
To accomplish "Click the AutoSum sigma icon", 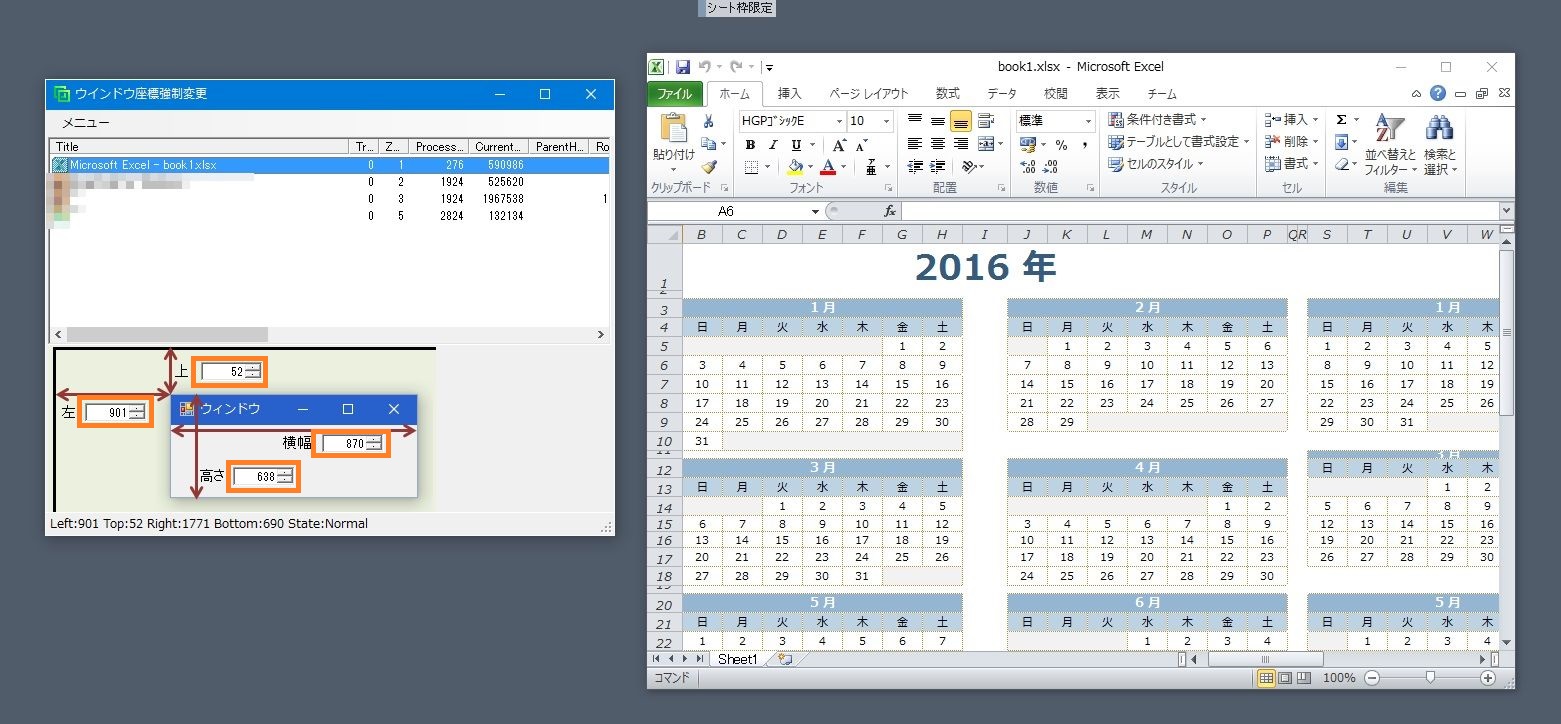I will coord(1341,120).
